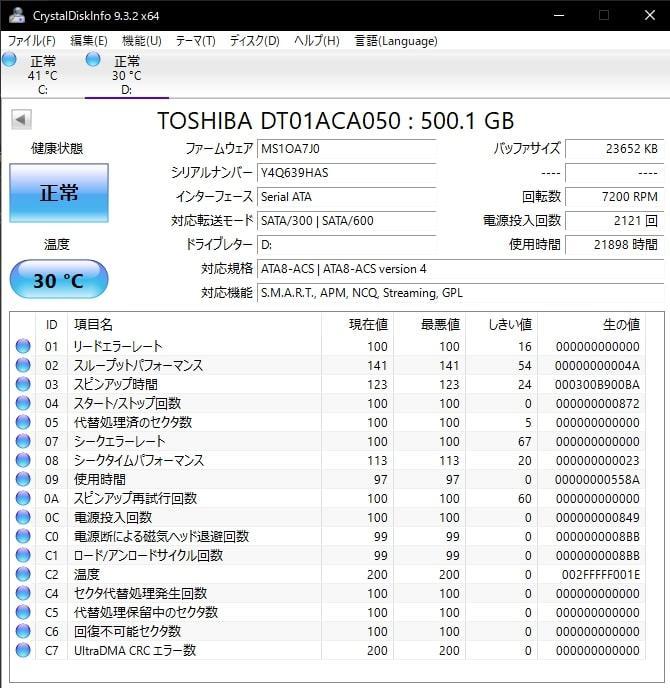670x688 pixels.
Task: Click the buffer size value 23652 KB
Action: point(614,149)
